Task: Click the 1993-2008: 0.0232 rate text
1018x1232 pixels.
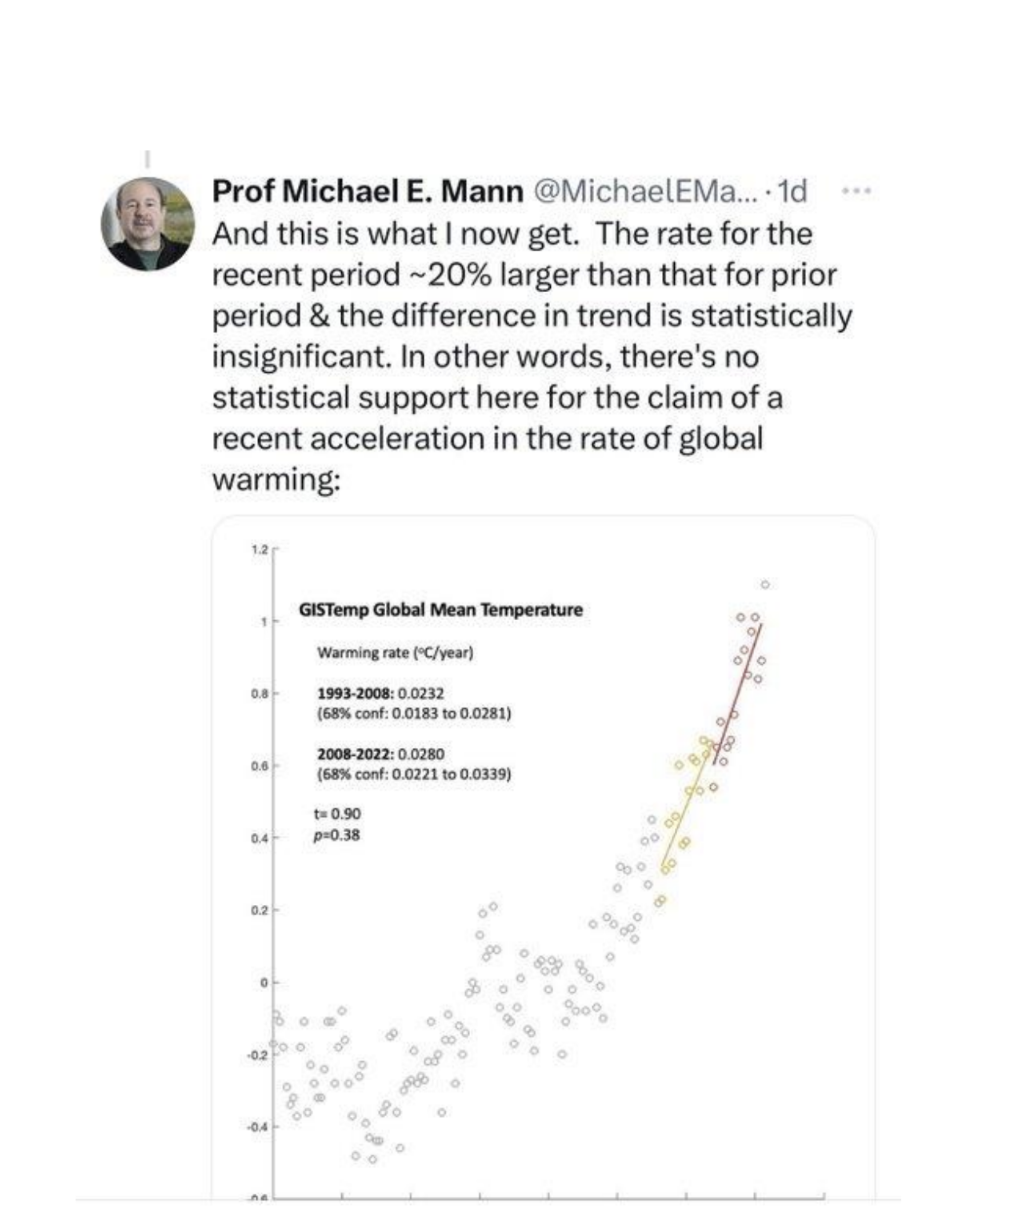Action: pos(380,692)
